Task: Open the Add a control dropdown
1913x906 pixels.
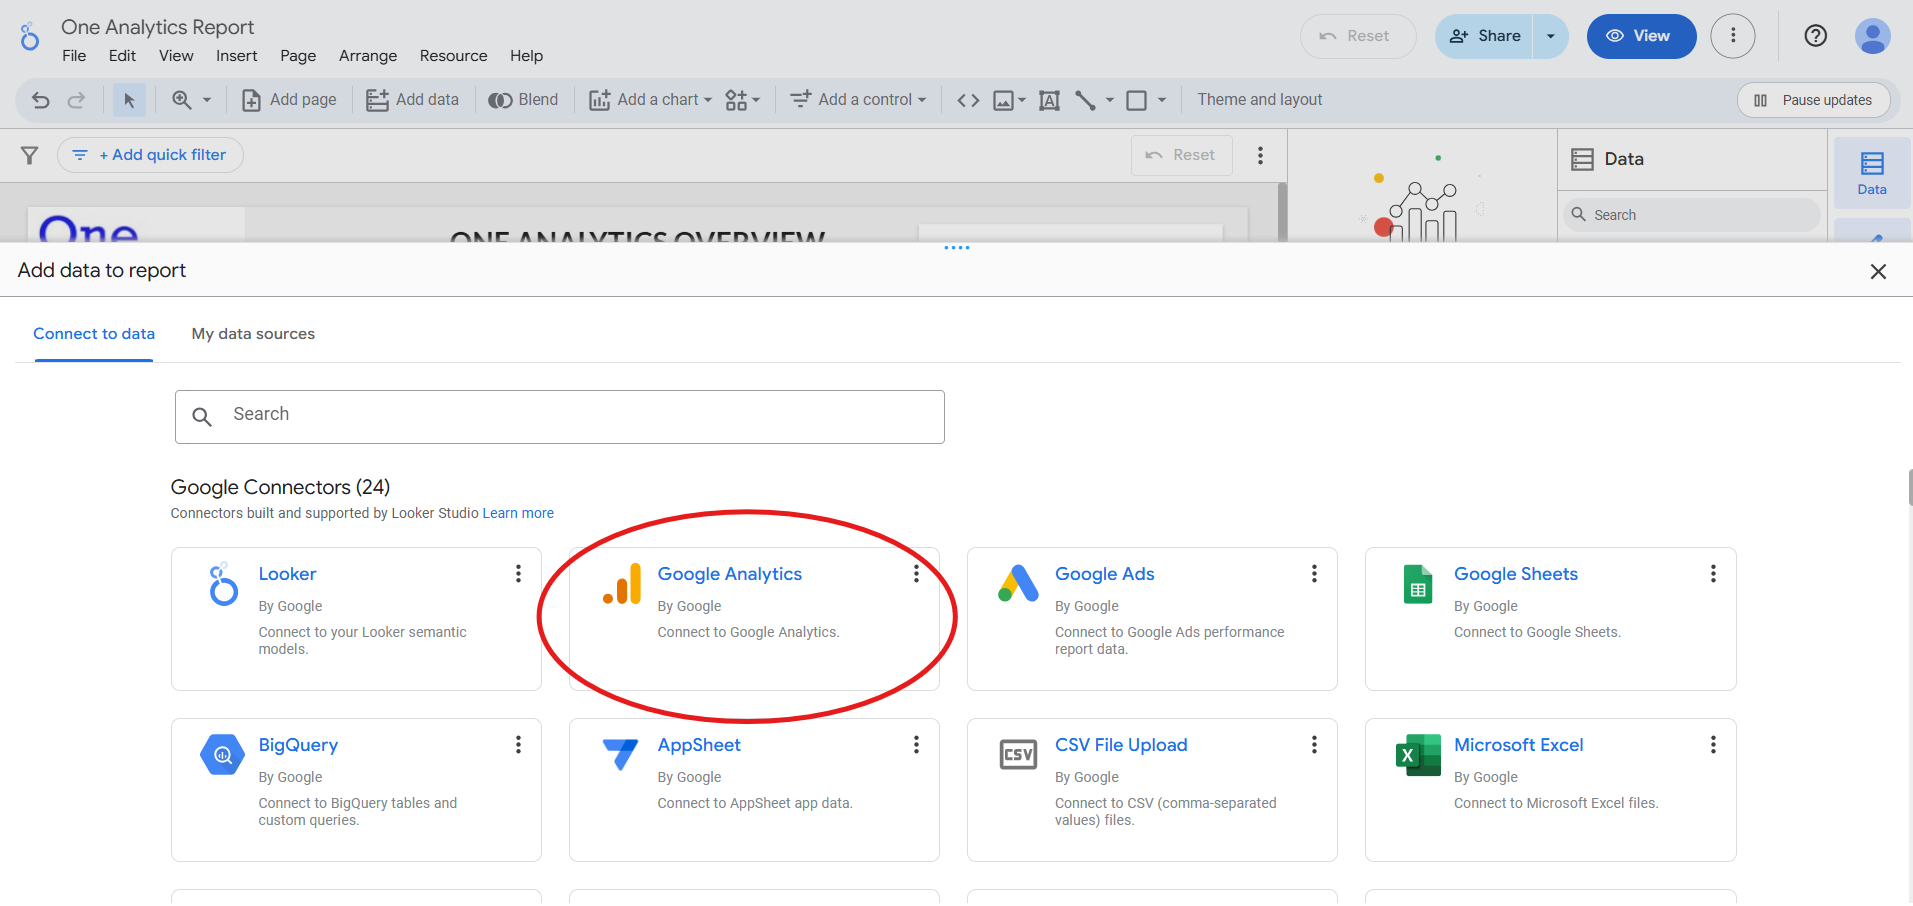Action: [x=858, y=100]
